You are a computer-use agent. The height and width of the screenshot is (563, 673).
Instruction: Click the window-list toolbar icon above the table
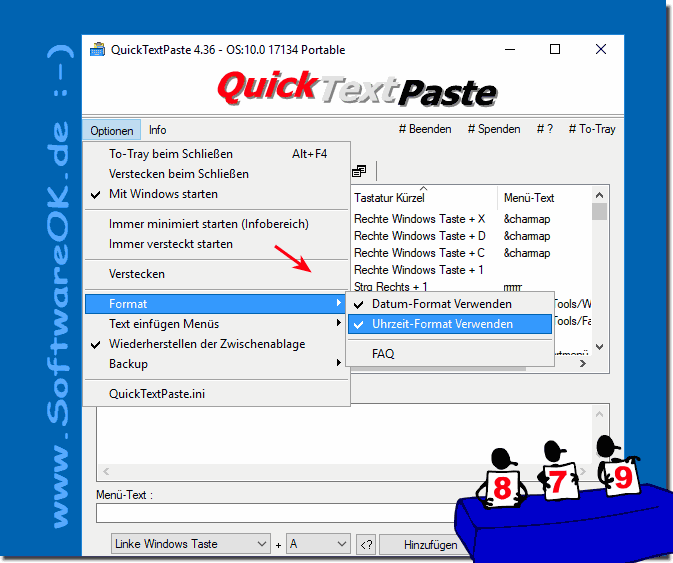[359, 171]
